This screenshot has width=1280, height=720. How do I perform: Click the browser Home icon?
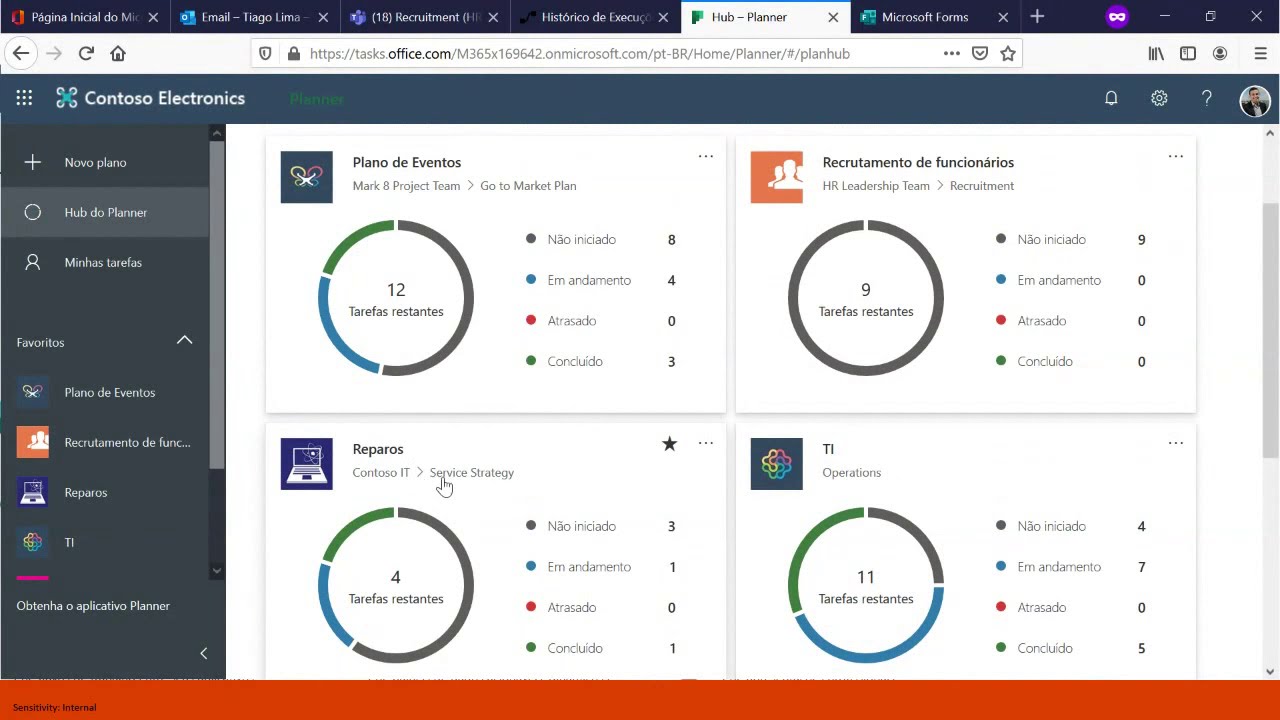tap(118, 54)
